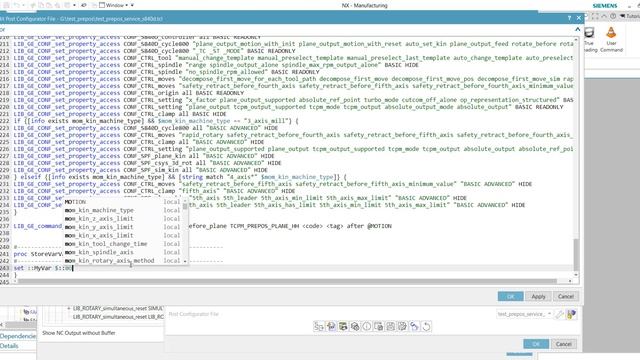
Task: Collapse the editor group with the chevron
Action: (x=578, y=29)
